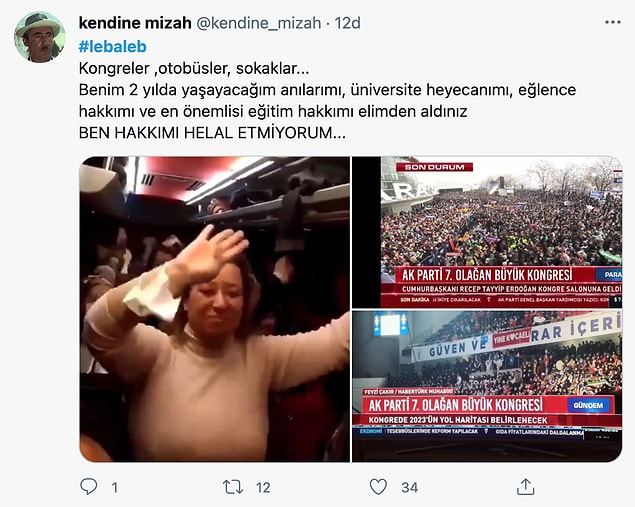Click the 12d timestamp
This screenshot has width=635, height=507.
(x=347, y=23)
